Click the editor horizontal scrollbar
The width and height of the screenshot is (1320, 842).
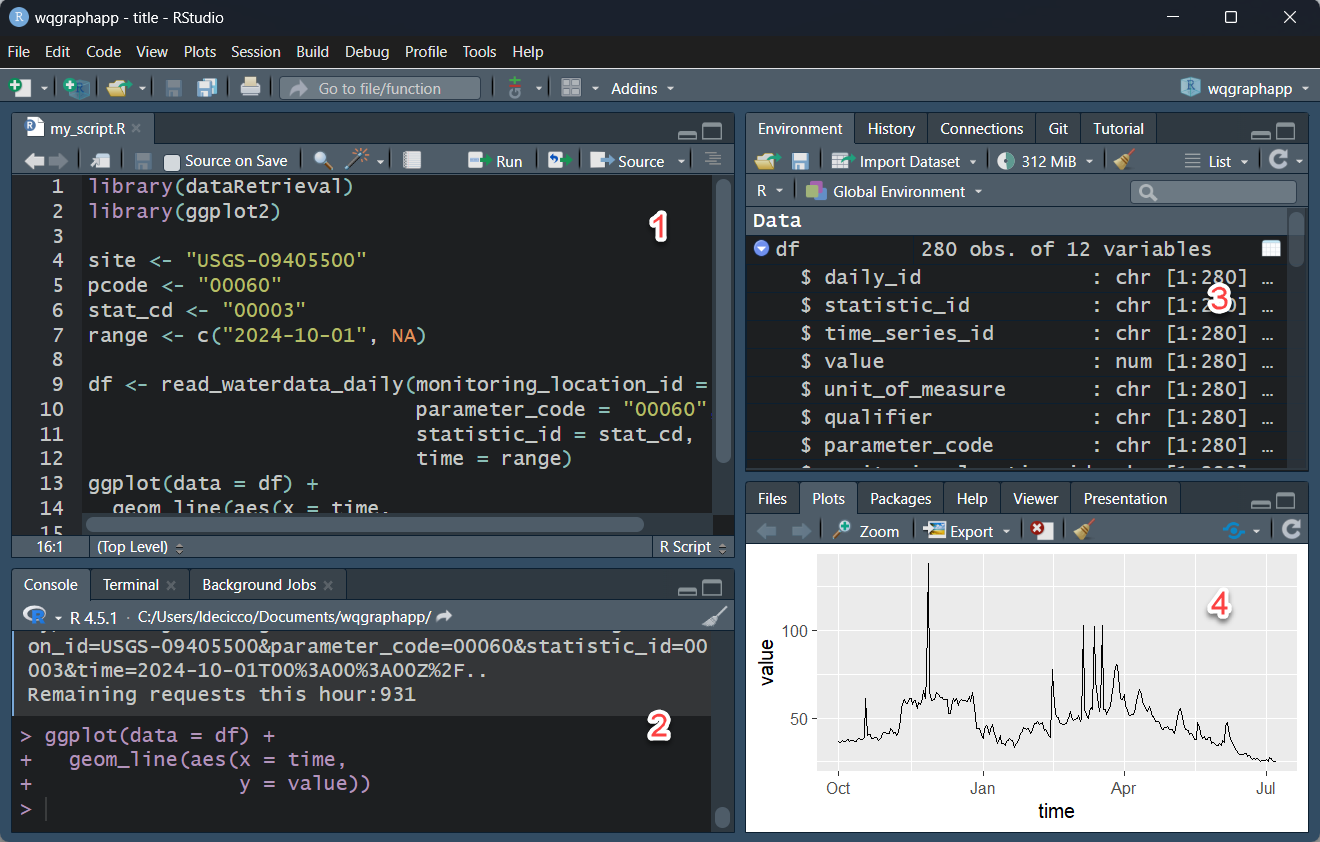point(365,524)
